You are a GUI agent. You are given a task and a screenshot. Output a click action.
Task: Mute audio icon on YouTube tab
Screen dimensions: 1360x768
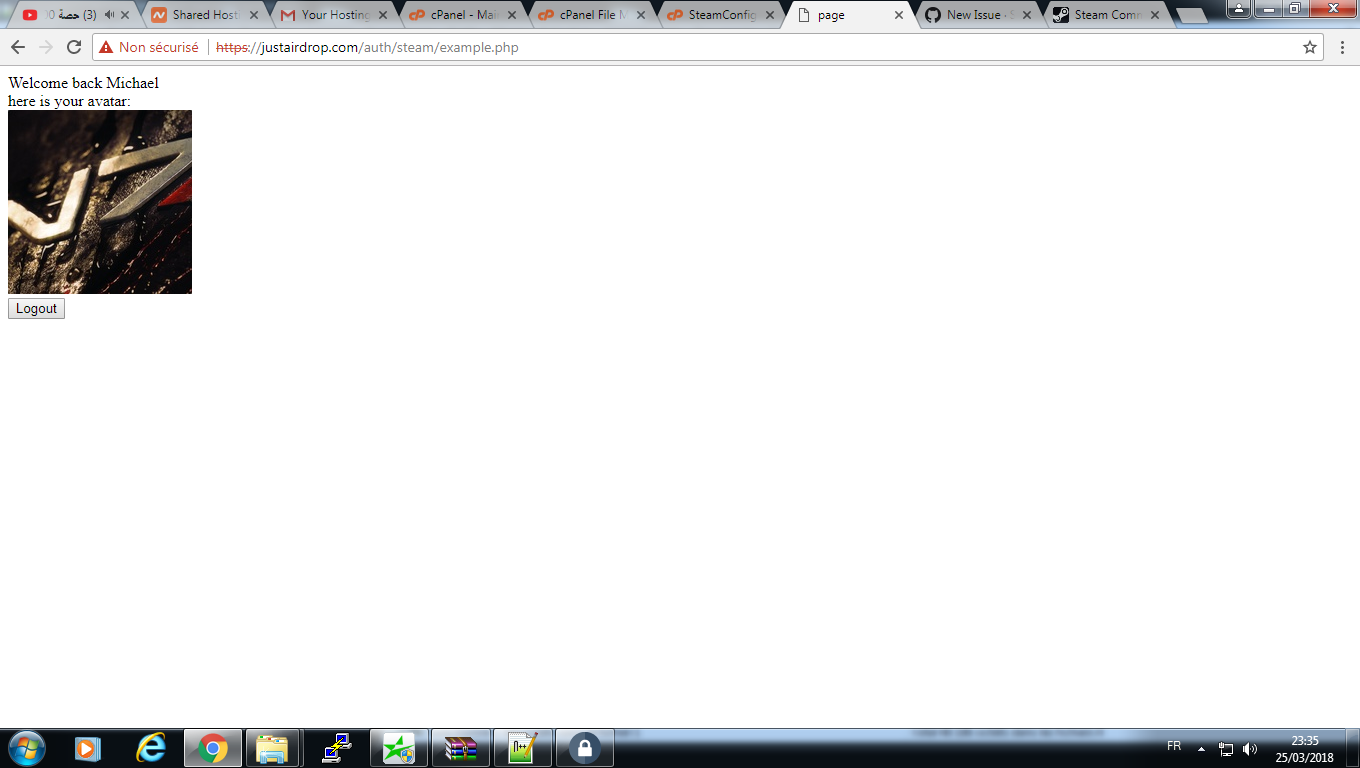[109, 15]
